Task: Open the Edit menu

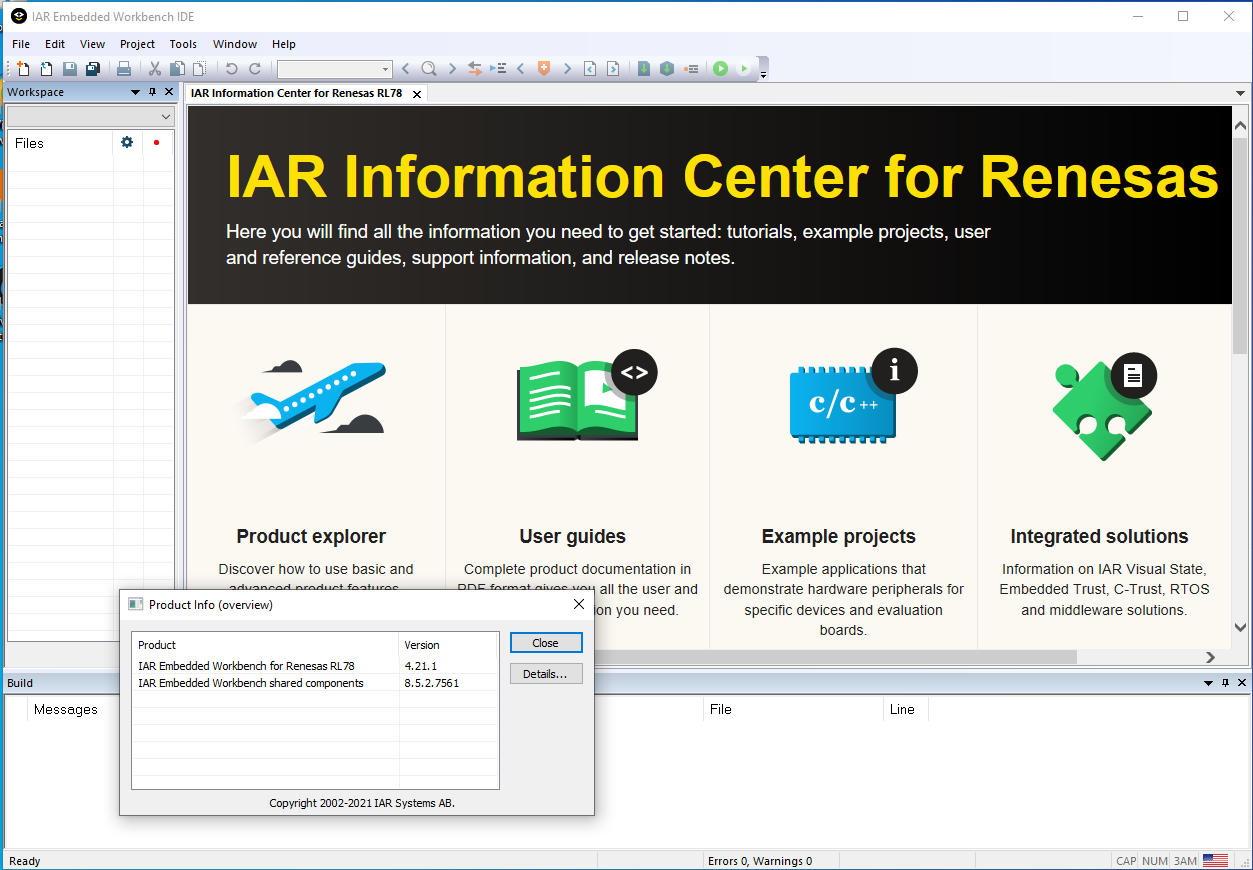Action: (x=55, y=44)
